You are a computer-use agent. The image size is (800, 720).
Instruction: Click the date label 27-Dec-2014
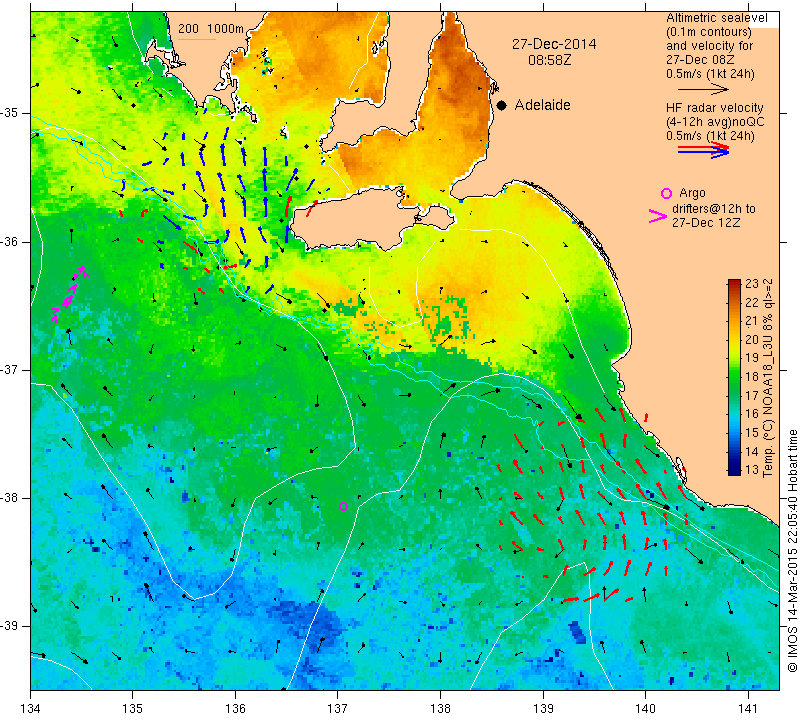point(554,44)
